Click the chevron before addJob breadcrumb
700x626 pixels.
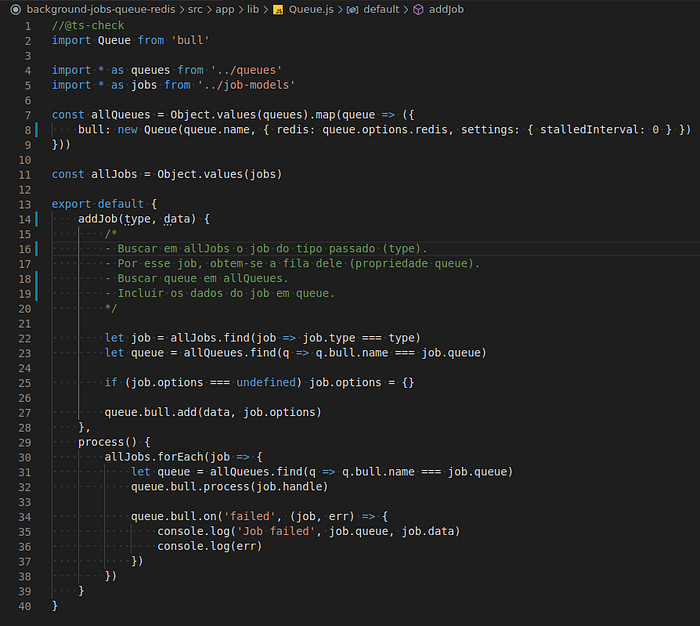(x=406, y=10)
